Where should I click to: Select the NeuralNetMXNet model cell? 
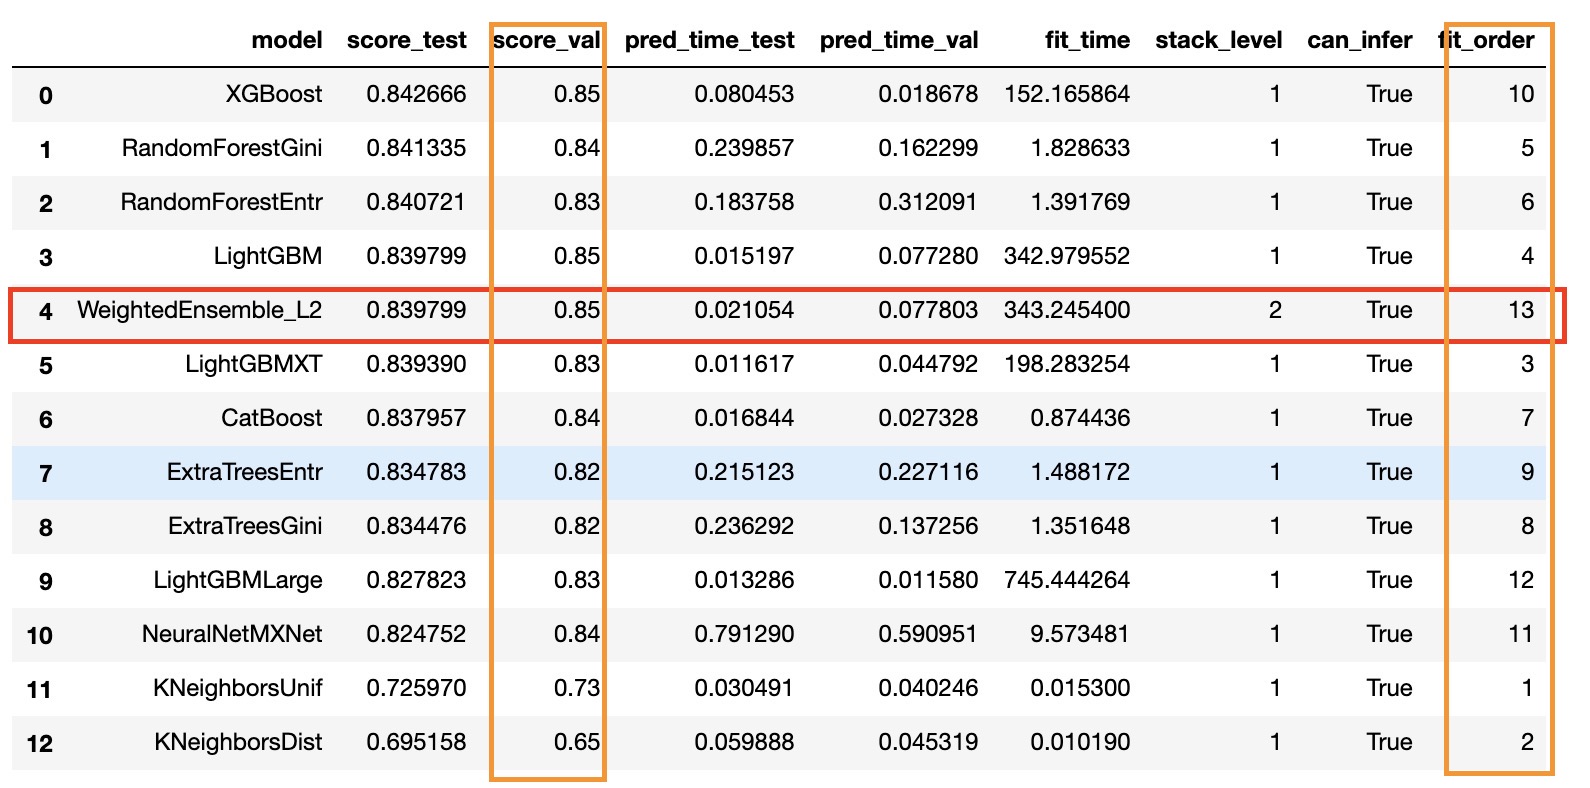[232, 634]
